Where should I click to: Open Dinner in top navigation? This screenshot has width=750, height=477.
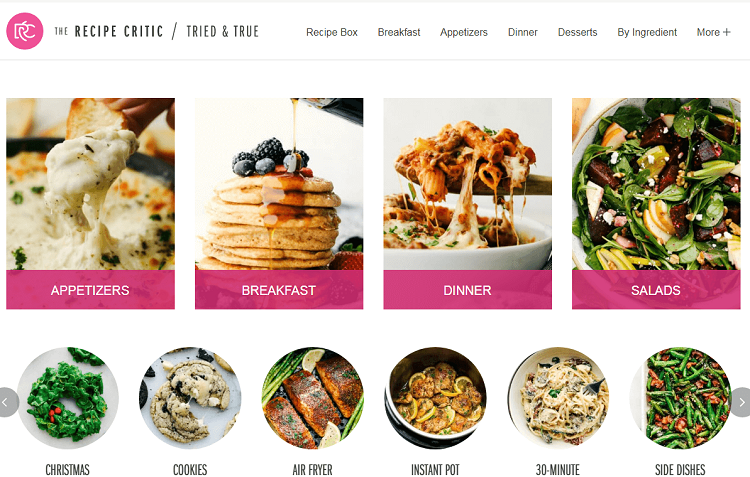[x=523, y=32]
